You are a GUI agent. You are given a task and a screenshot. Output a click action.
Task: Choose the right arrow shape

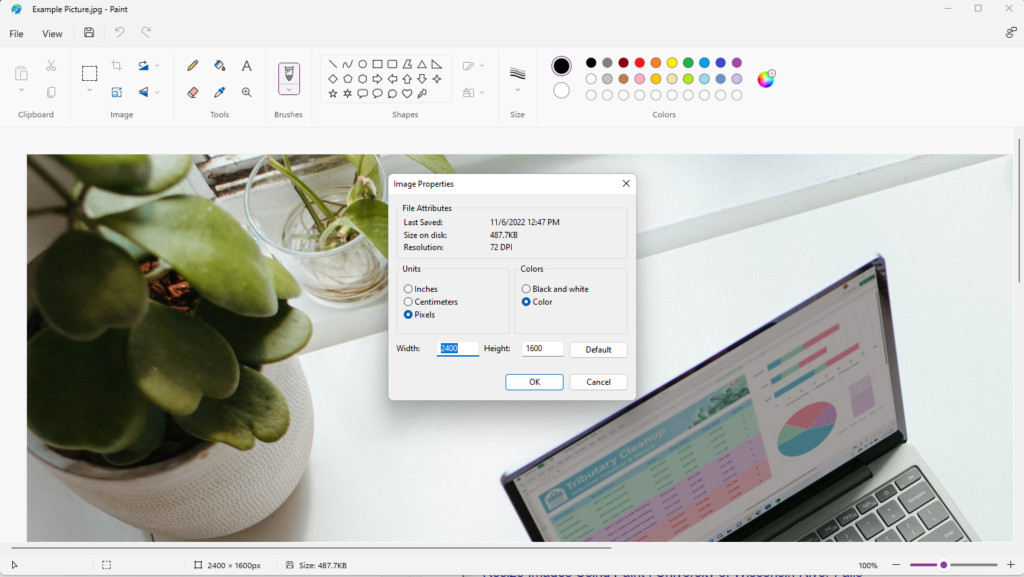pyautogui.click(x=377, y=79)
